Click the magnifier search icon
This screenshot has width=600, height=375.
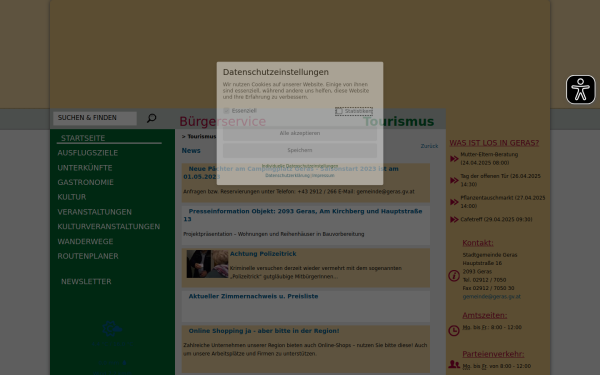[x=152, y=118]
